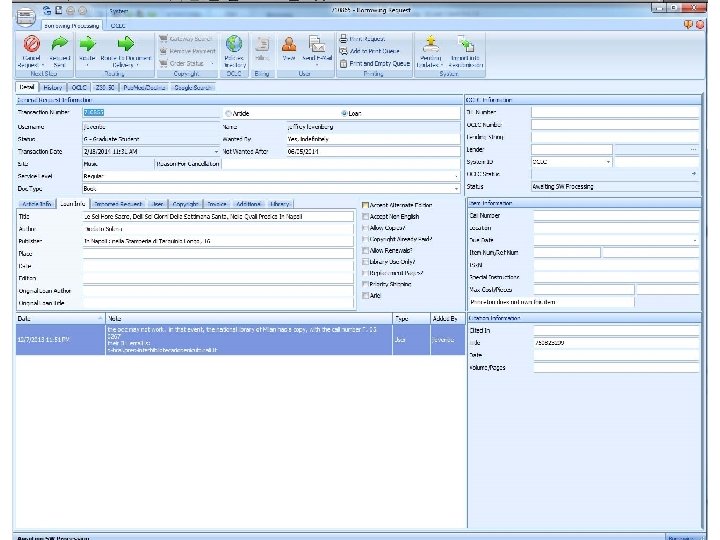
Task: Toggle the Accept Alternate Edition checkbox
Action: coord(366,204)
